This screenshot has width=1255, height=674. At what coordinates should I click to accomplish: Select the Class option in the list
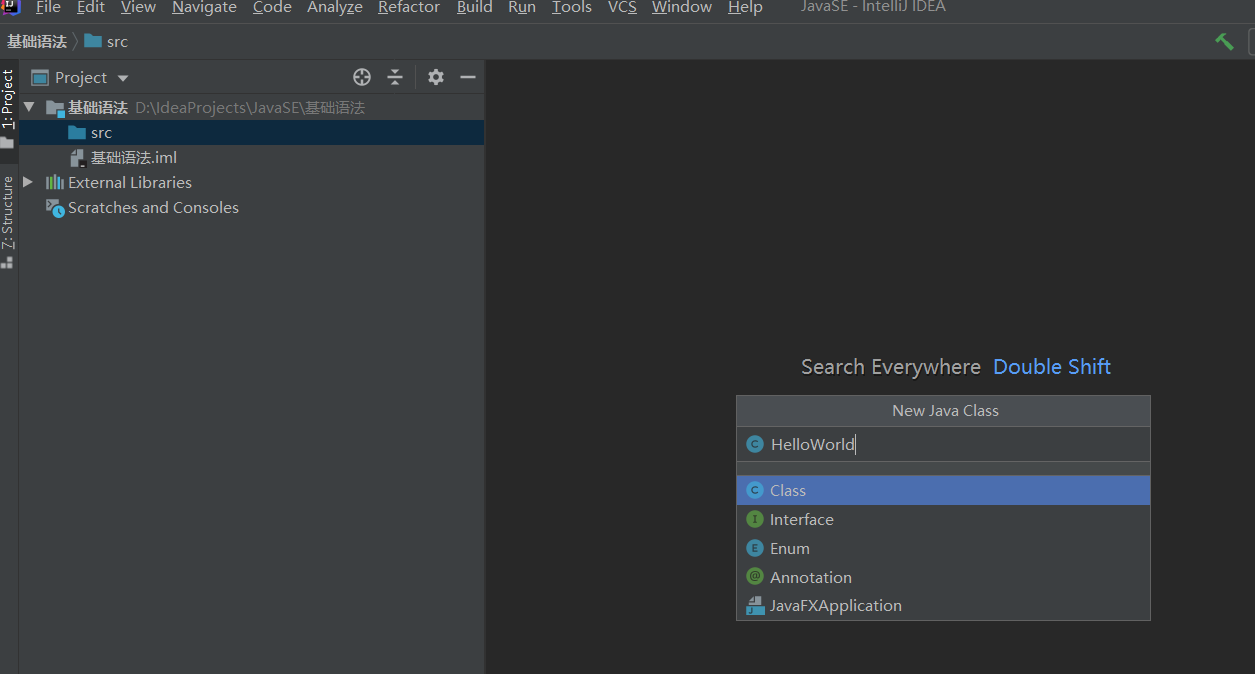(788, 490)
